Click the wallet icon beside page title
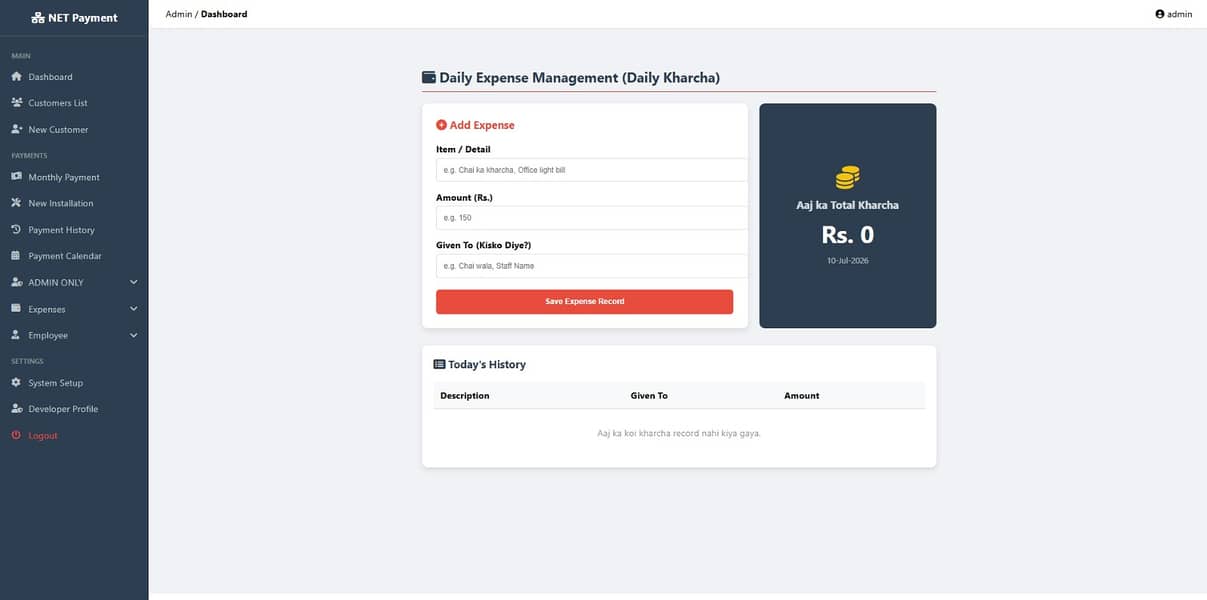 tap(429, 77)
